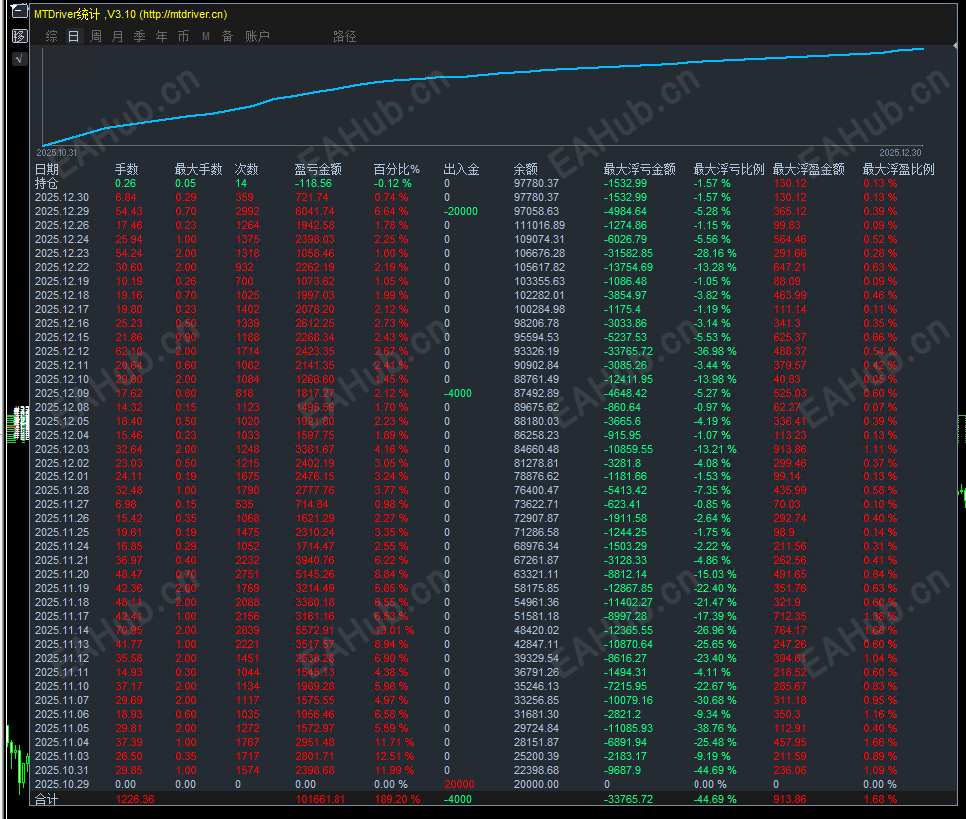
Task: Click the 最大手数 column header
Action: [198, 169]
